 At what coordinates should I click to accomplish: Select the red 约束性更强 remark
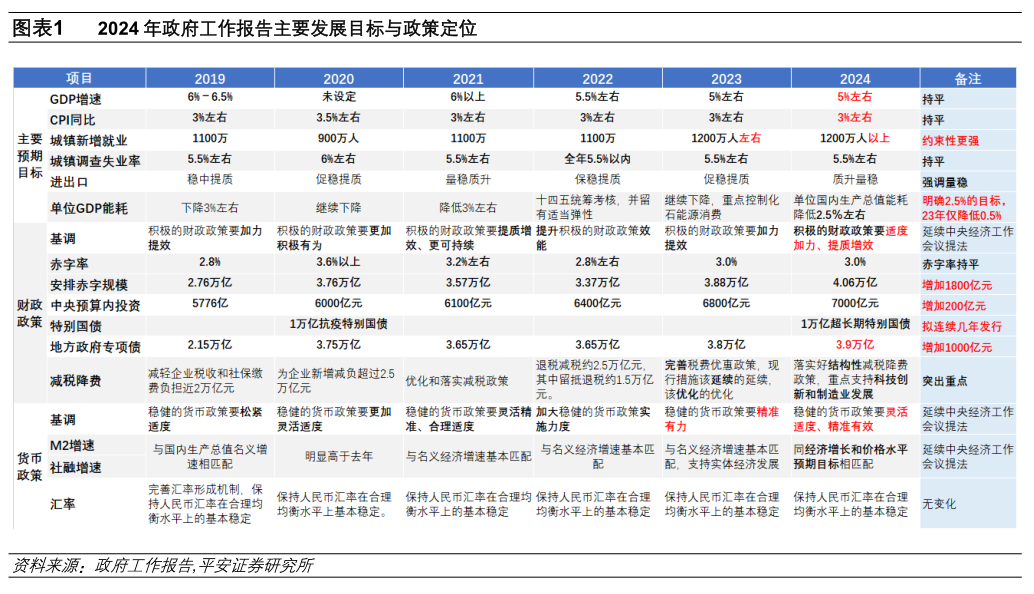(x=950, y=141)
